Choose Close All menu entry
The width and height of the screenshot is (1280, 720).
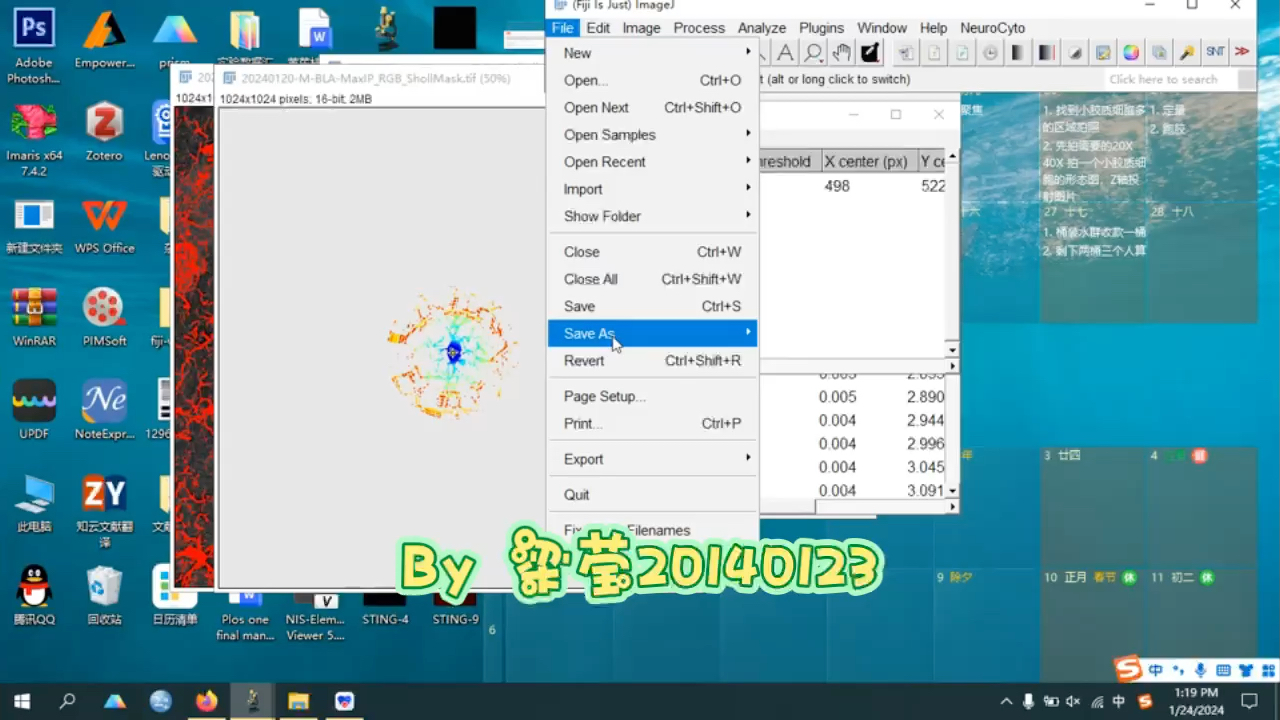[652, 278]
